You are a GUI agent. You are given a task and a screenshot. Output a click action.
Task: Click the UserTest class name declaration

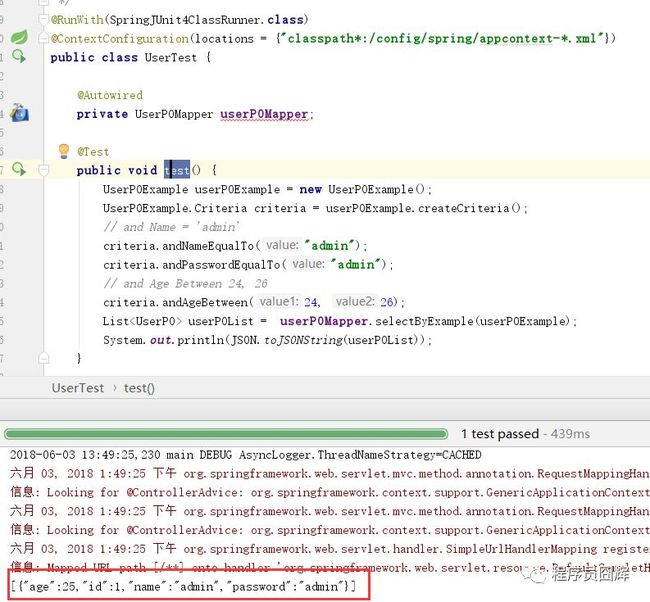[171, 57]
